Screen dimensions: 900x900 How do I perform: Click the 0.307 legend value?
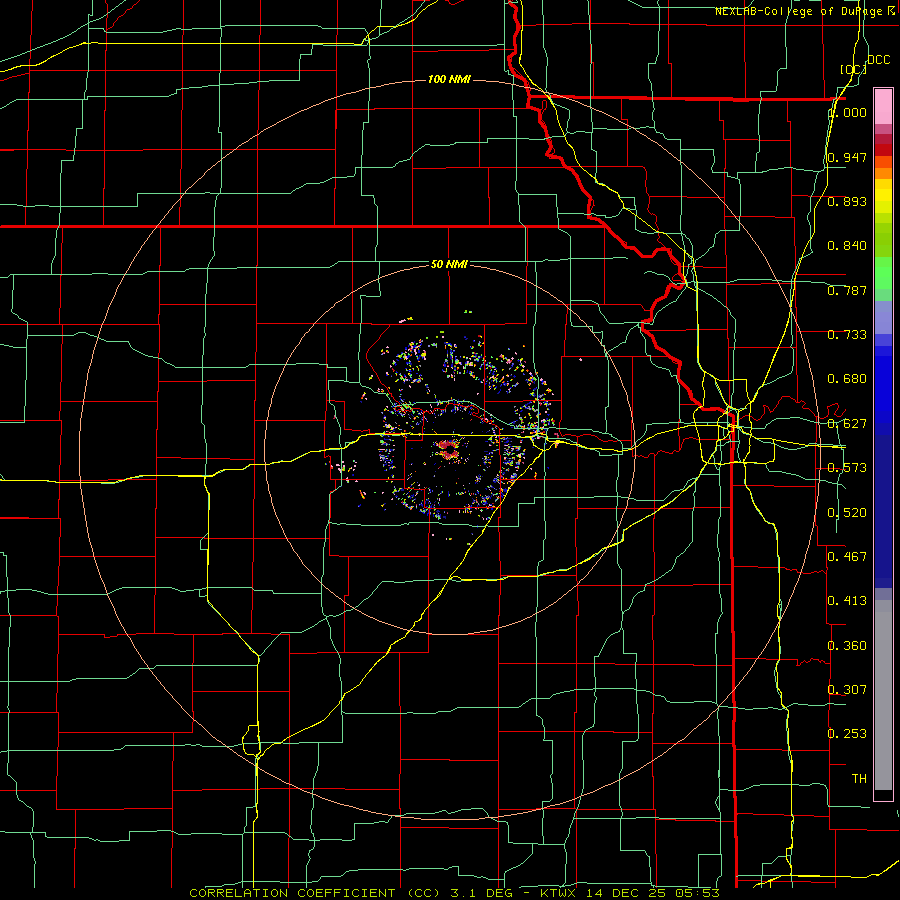(847, 690)
